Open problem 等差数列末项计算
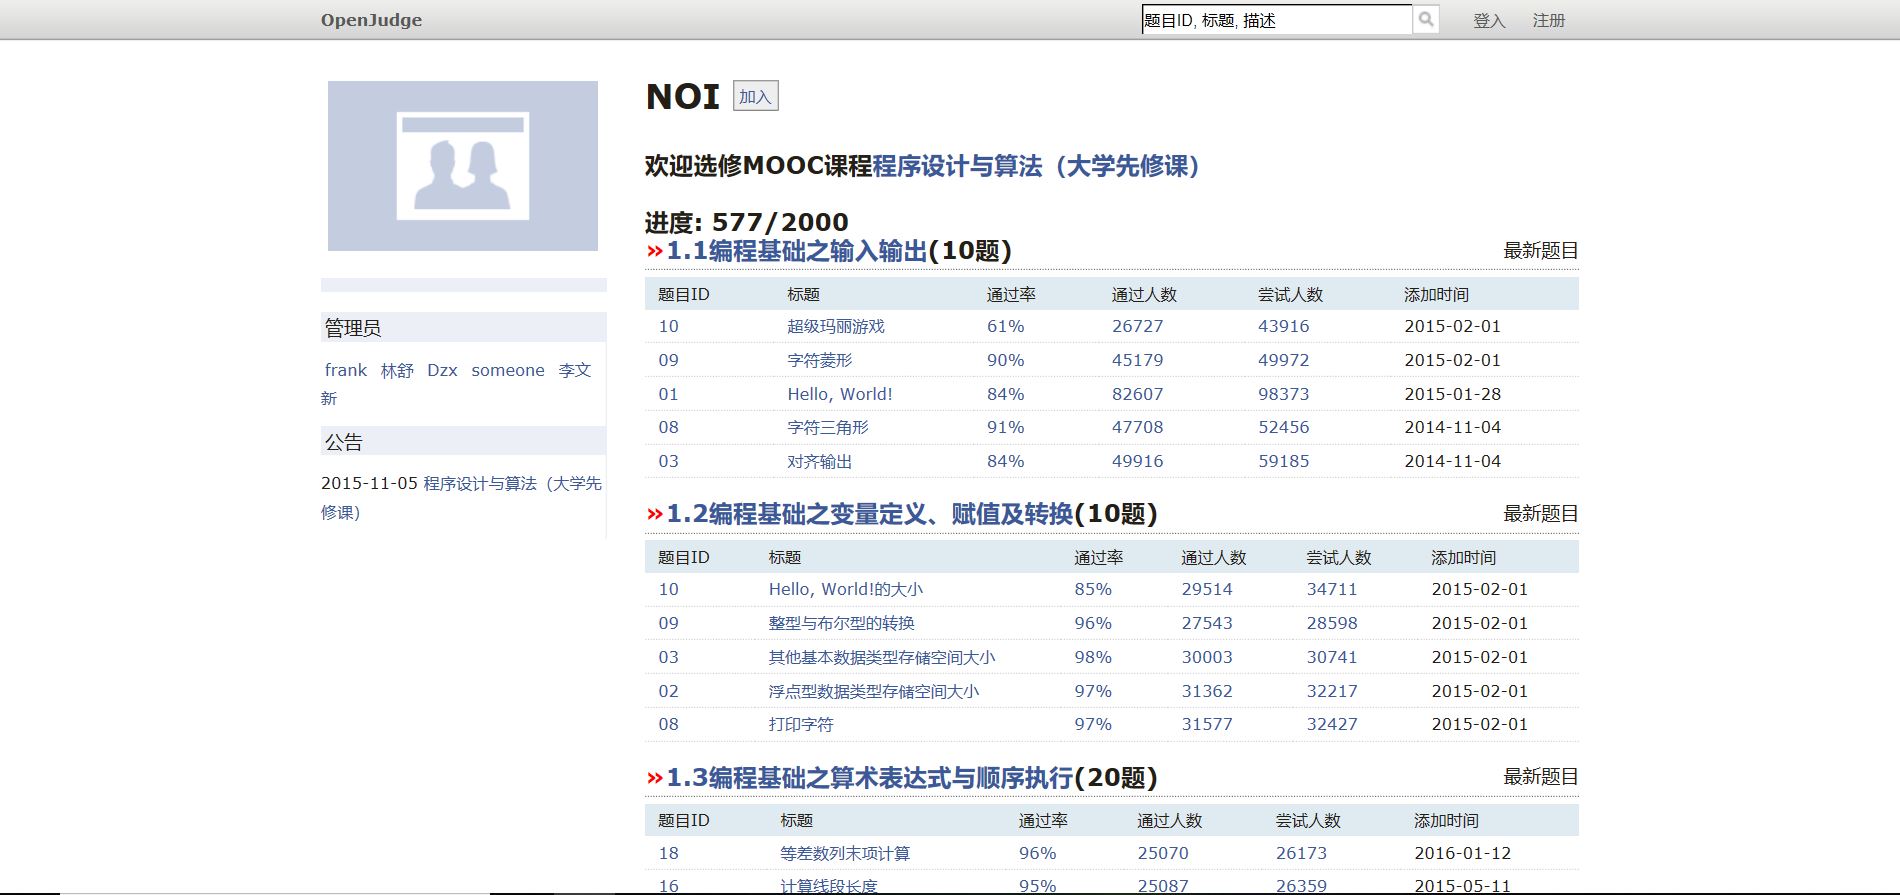This screenshot has width=1900, height=895. click(845, 853)
